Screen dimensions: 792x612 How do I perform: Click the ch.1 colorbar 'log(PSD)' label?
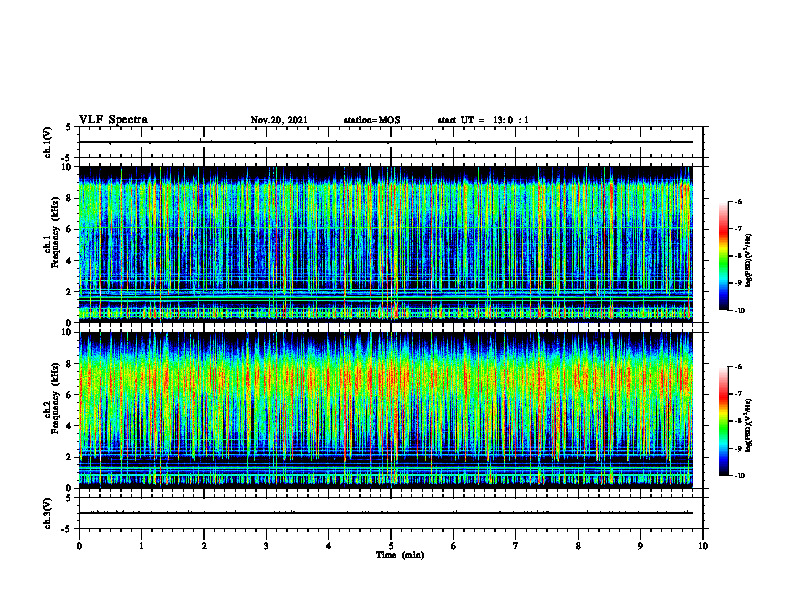pyautogui.click(x=749, y=261)
